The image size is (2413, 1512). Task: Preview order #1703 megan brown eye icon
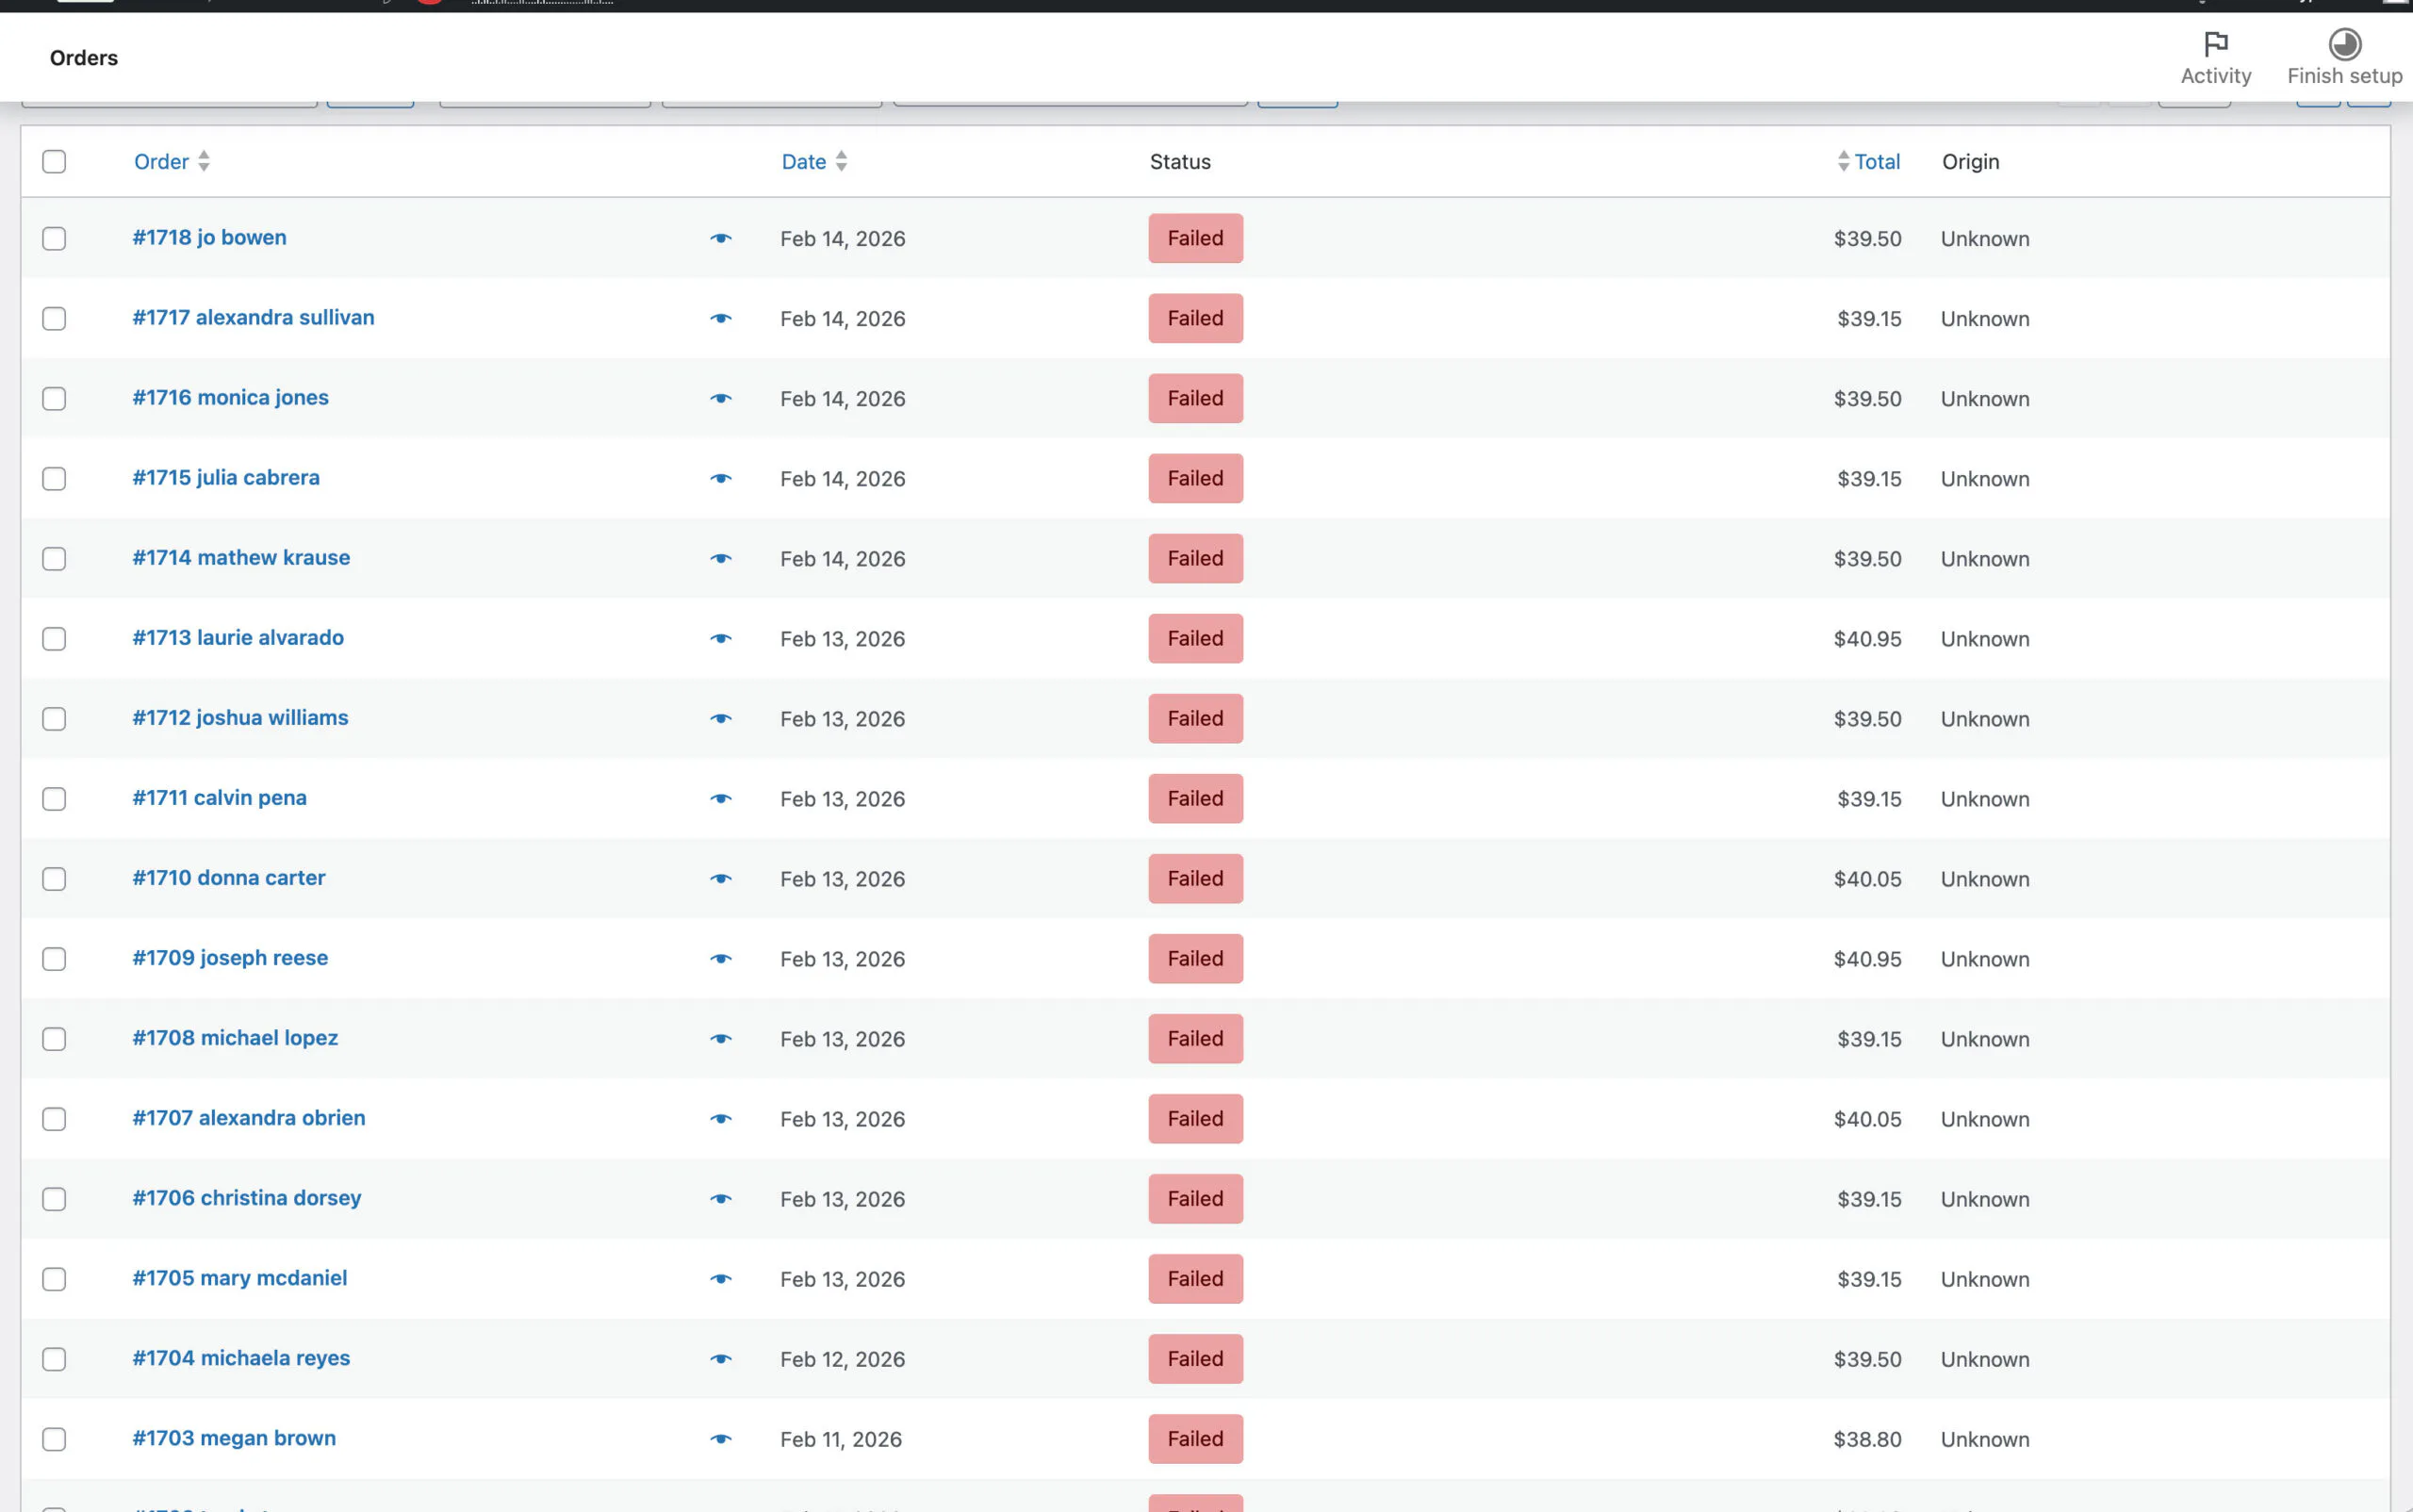coord(720,1439)
